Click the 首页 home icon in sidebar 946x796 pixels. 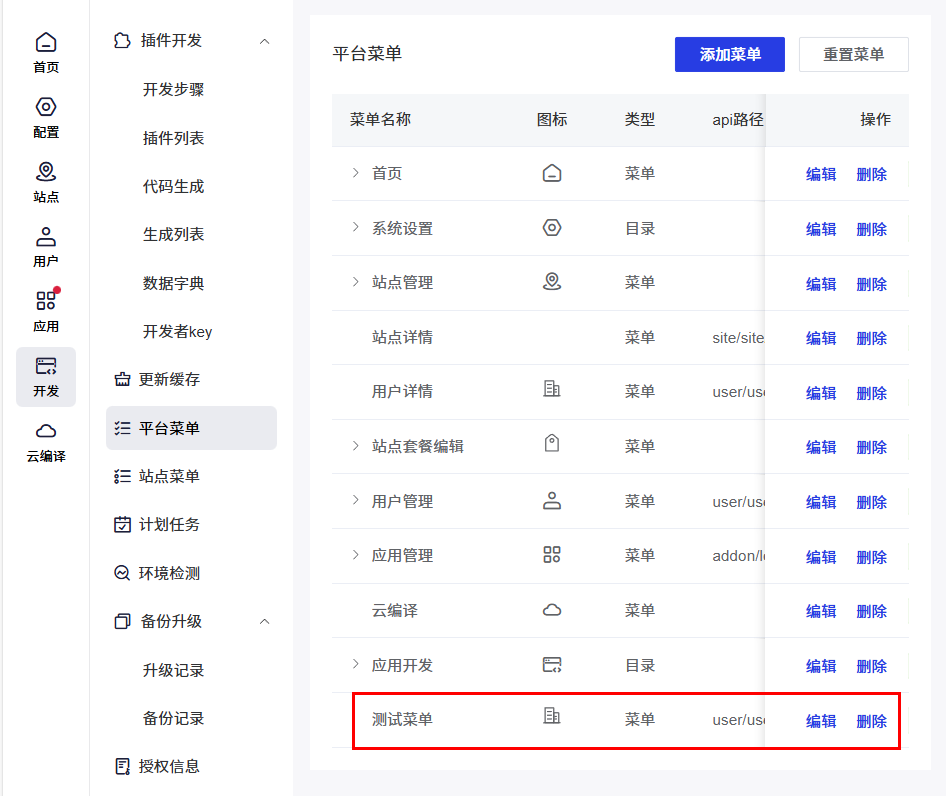point(46,43)
